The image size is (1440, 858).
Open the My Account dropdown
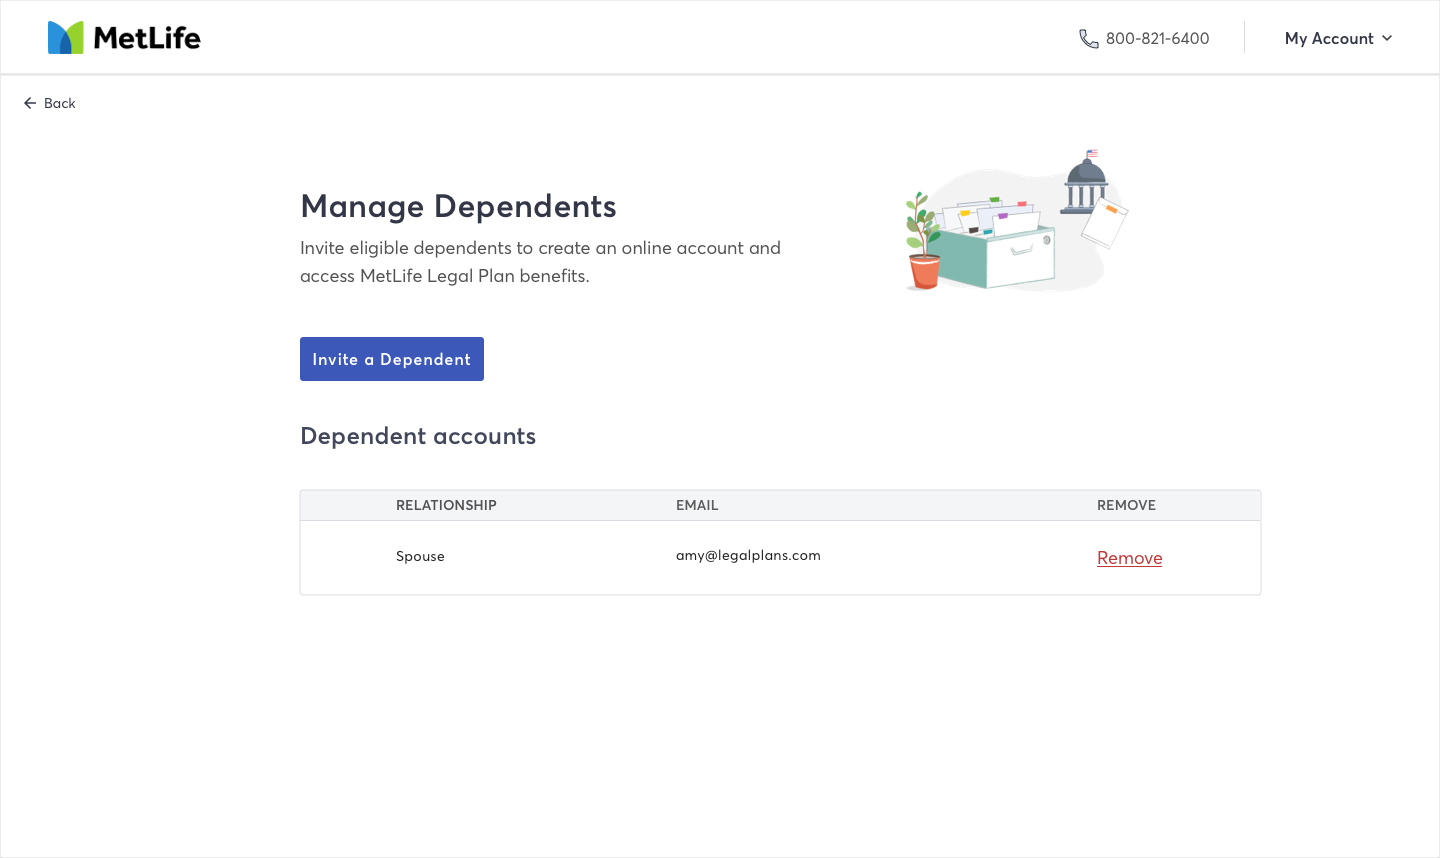pyautogui.click(x=1338, y=38)
